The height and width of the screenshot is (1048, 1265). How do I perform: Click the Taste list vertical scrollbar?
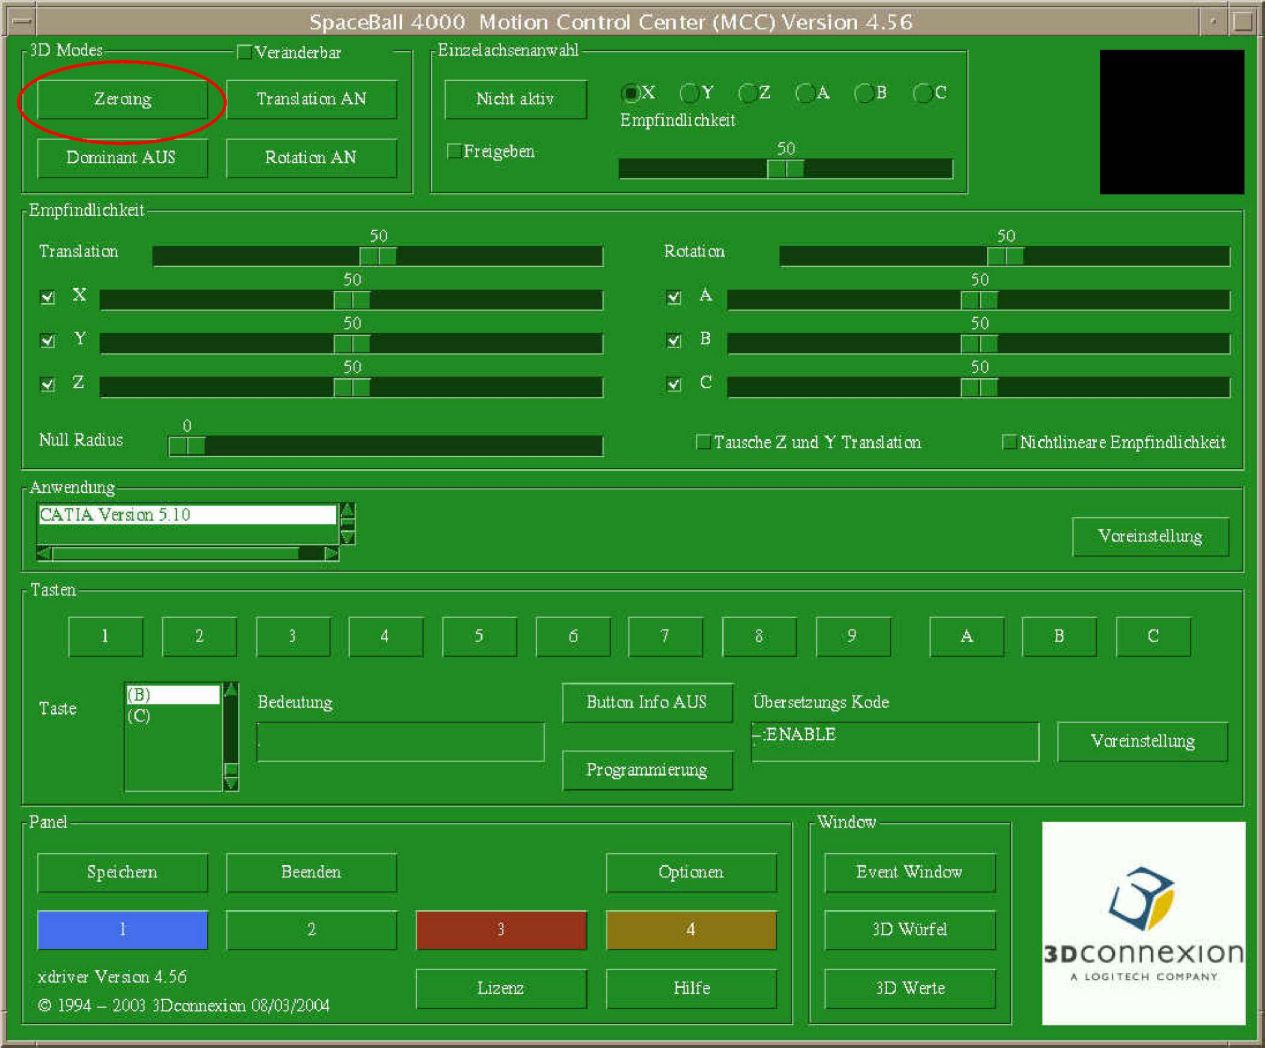tap(231, 737)
